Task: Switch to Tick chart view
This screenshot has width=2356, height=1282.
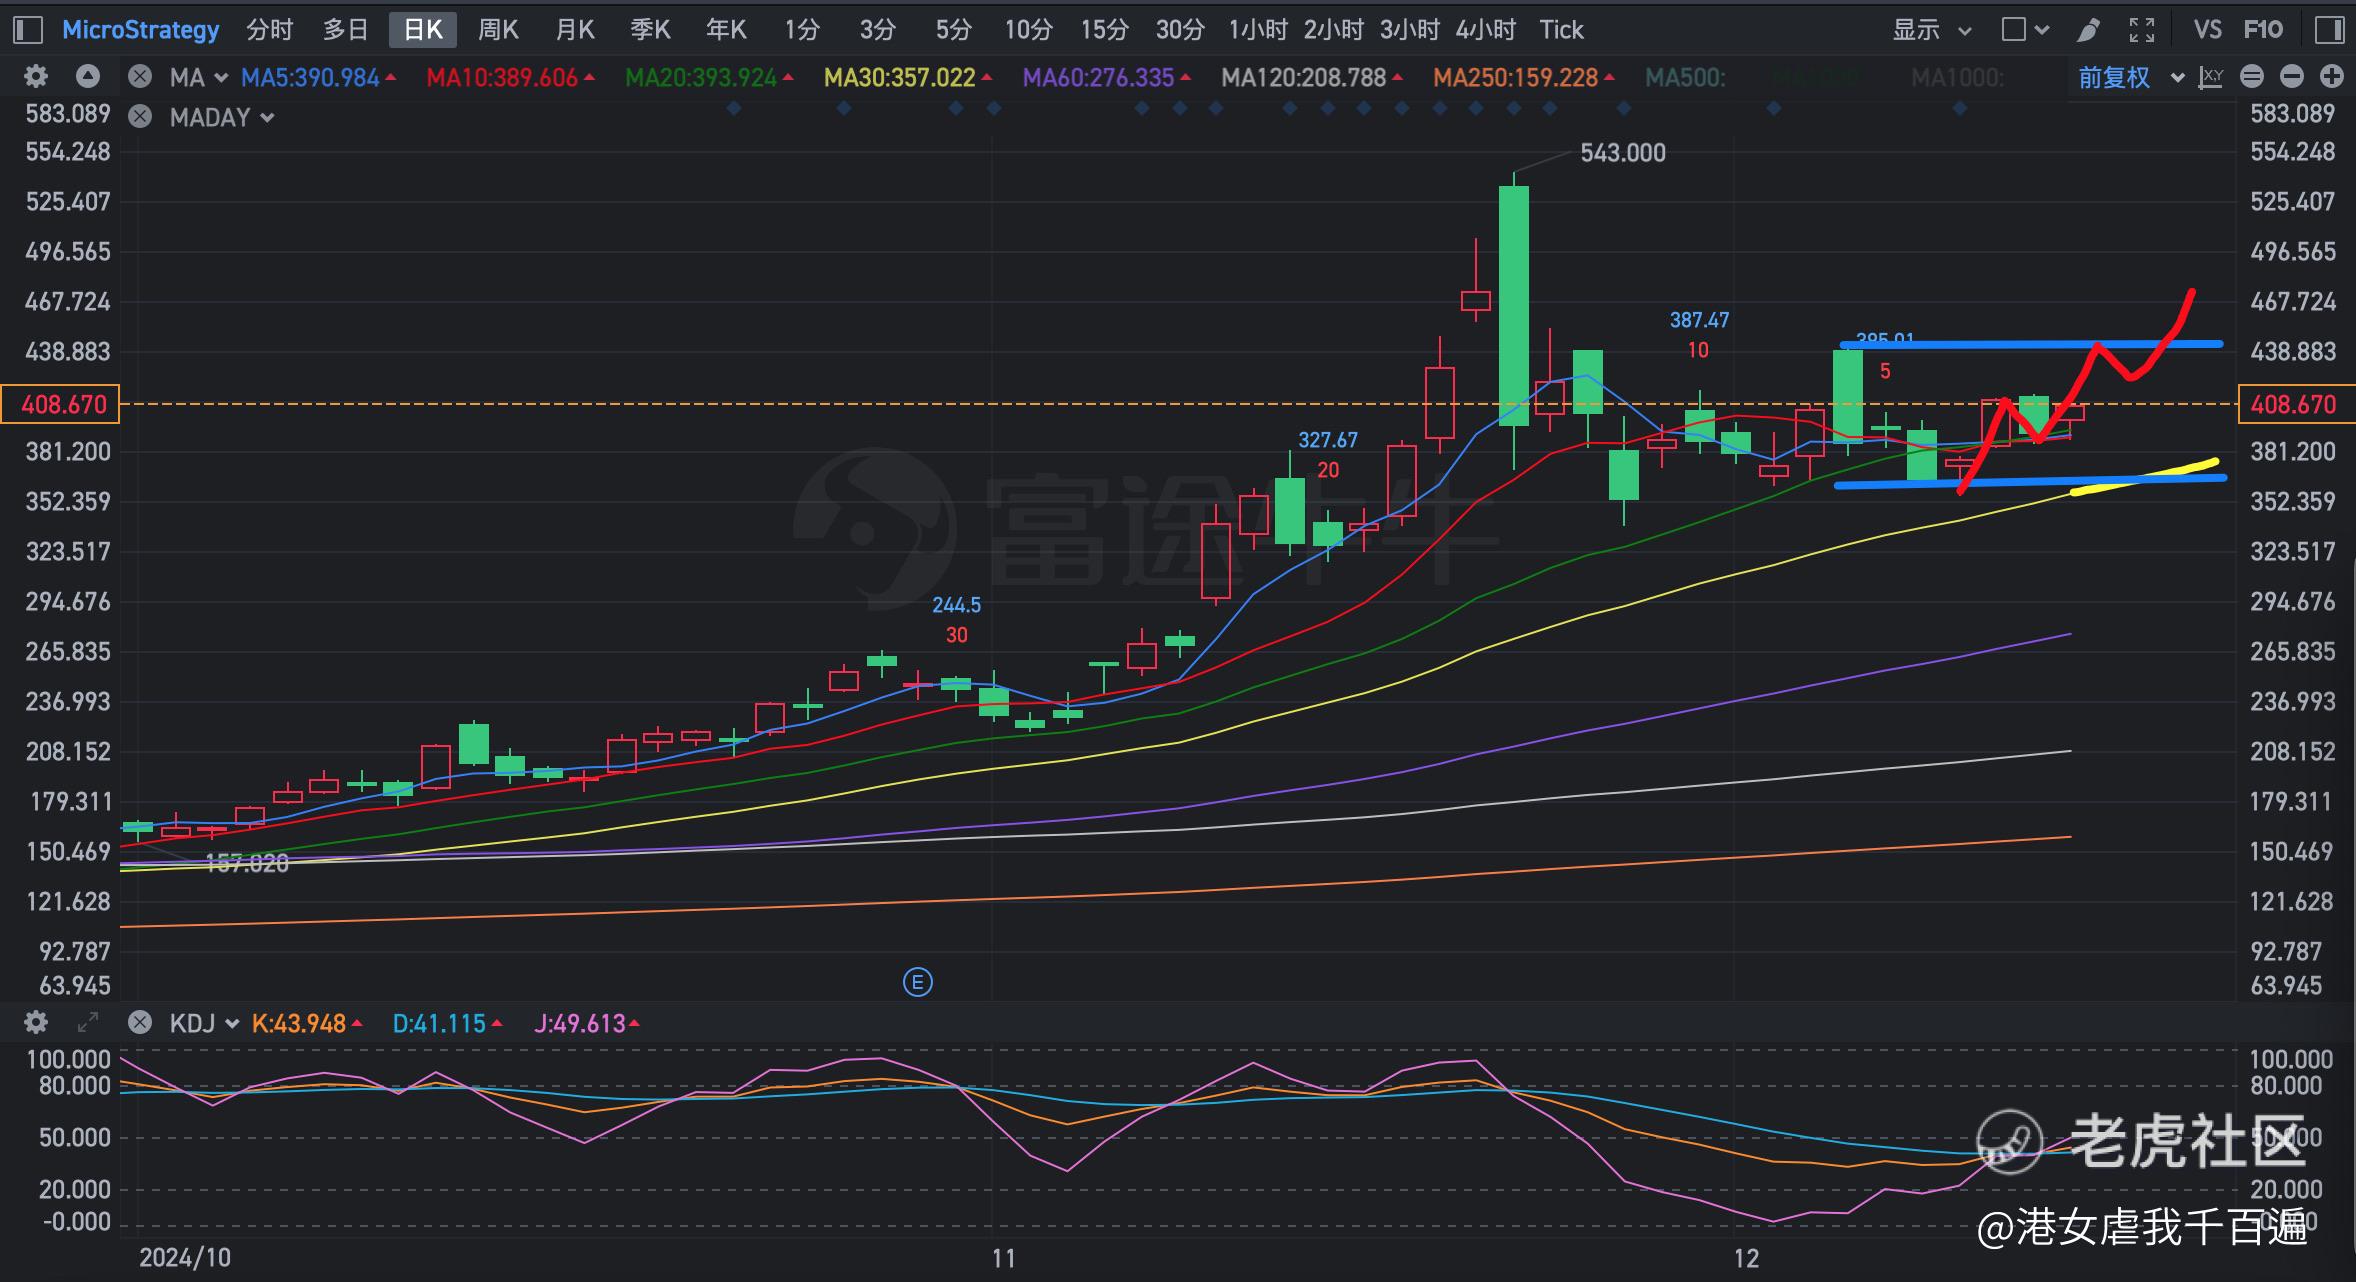Action: [x=1562, y=30]
